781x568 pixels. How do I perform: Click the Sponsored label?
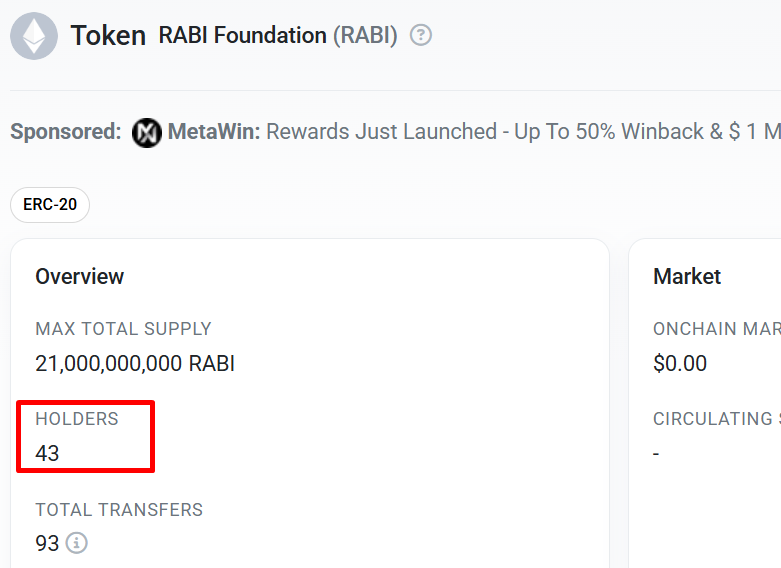[66, 132]
